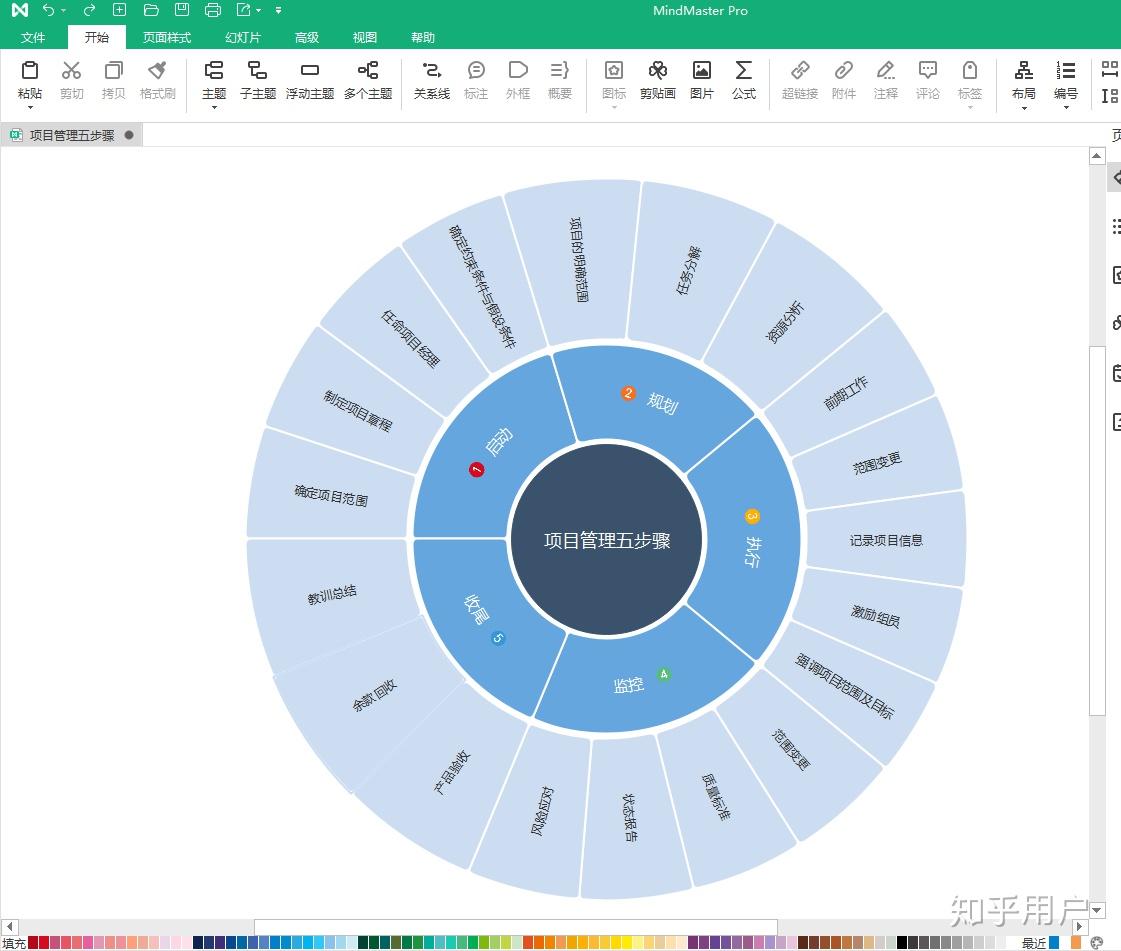Expand the Topic (主题) dropdown arrow
This screenshot has height=951, width=1121.
pyautogui.click(x=214, y=107)
